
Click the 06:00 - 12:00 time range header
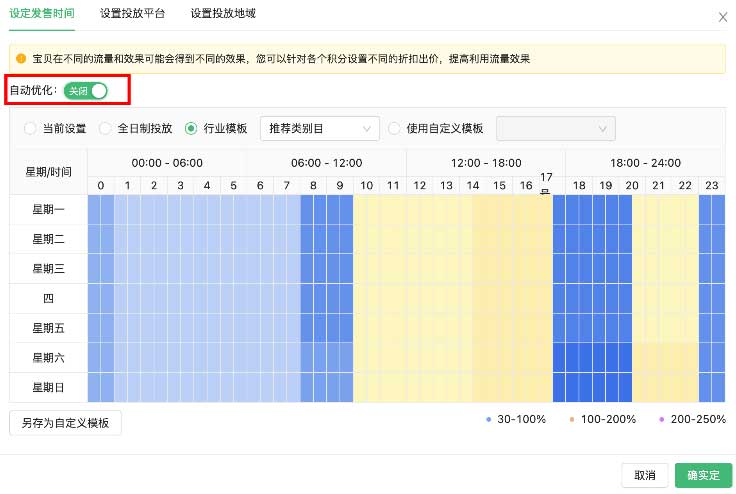click(327, 163)
